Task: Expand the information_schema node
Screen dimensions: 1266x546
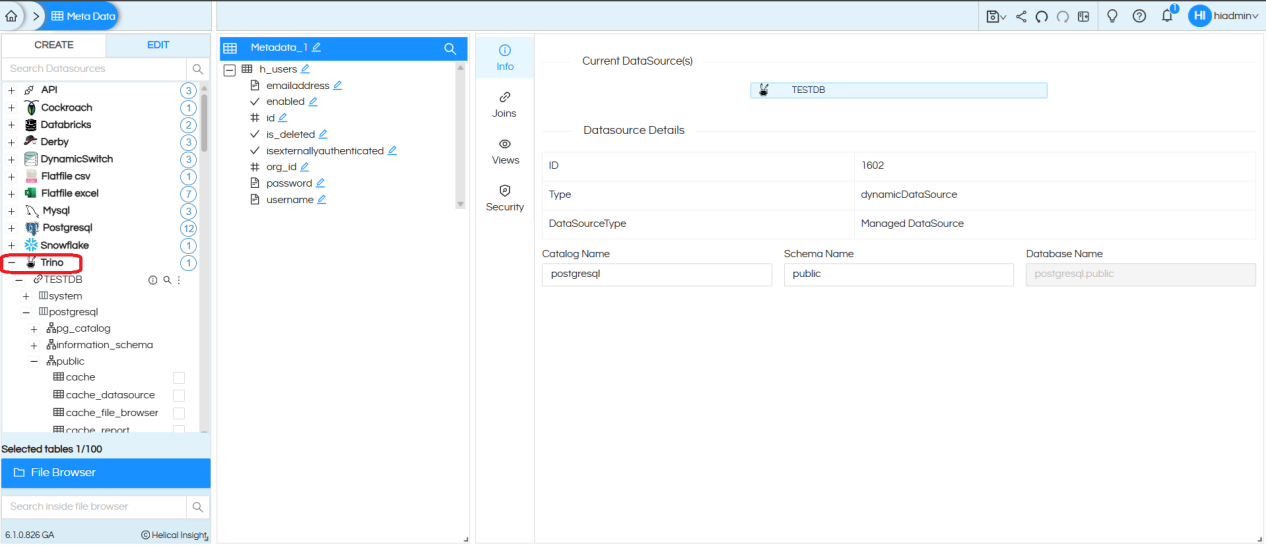Action: [34, 345]
